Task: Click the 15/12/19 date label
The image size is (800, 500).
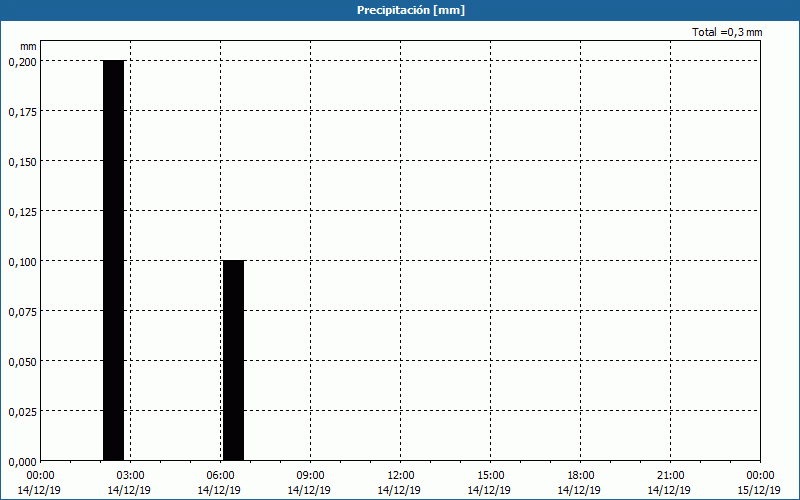Action: [x=759, y=490]
